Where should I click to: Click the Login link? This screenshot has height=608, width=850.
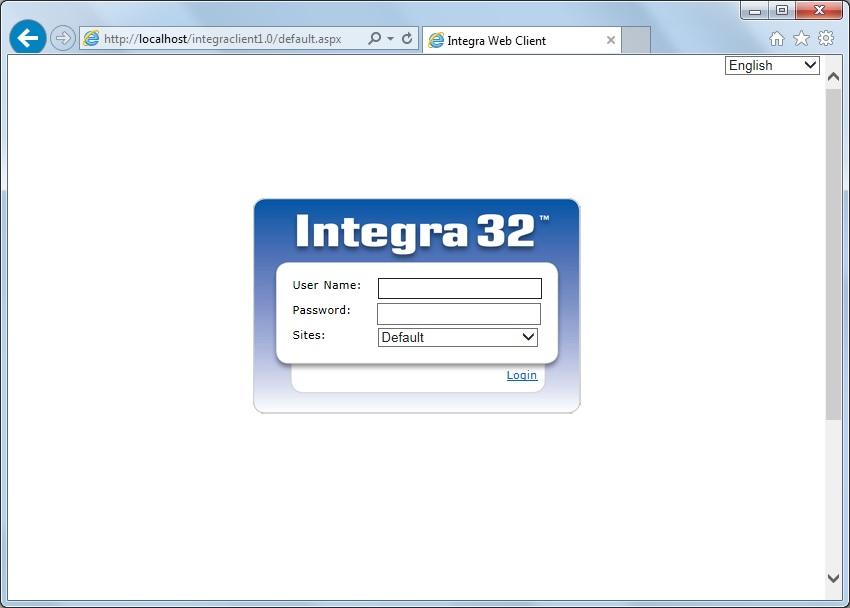[521, 375]
